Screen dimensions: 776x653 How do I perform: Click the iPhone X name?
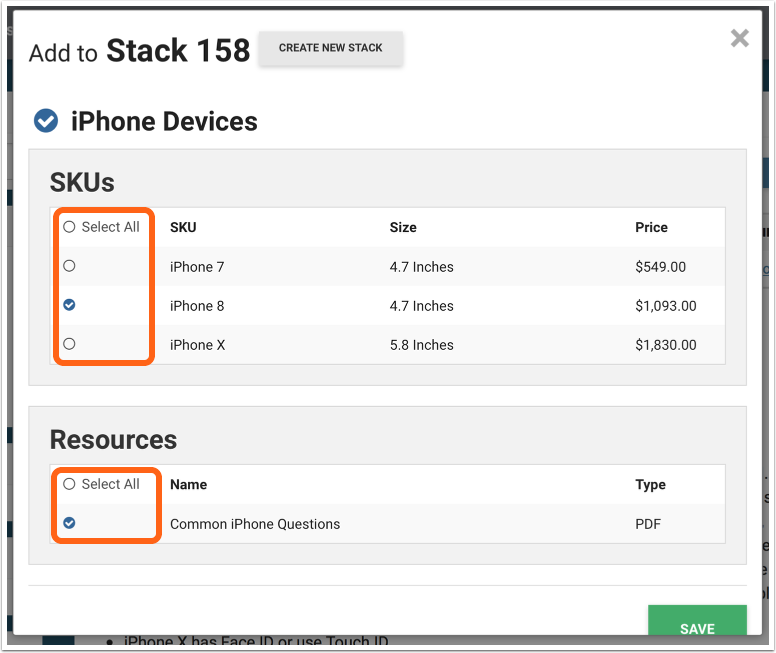pyautogui.click(x=197, y=345)
